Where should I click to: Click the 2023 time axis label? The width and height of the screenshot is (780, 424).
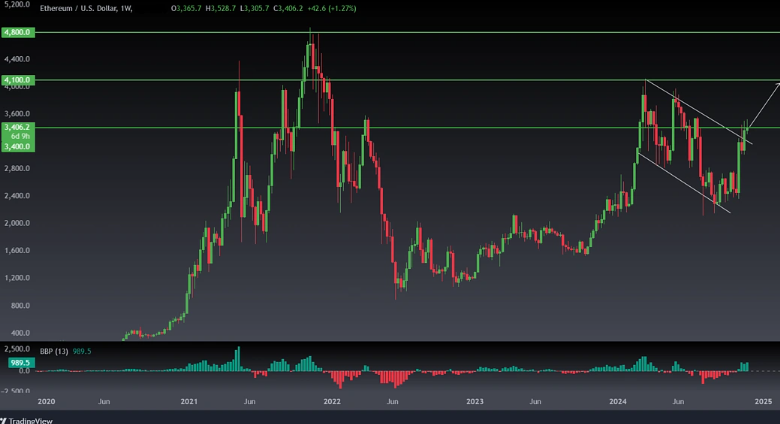pos(475,401)
